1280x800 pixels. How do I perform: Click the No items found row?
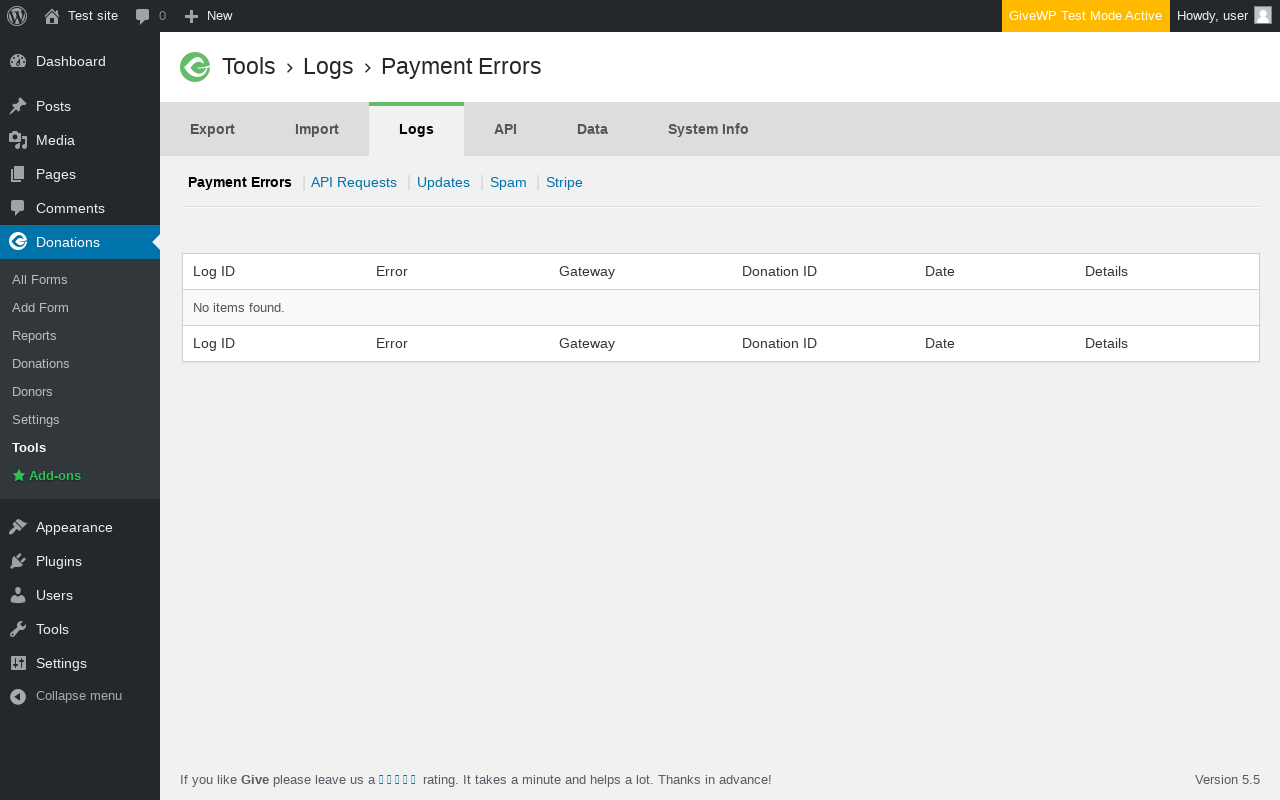pyautogui.click(x=720, y=307)
